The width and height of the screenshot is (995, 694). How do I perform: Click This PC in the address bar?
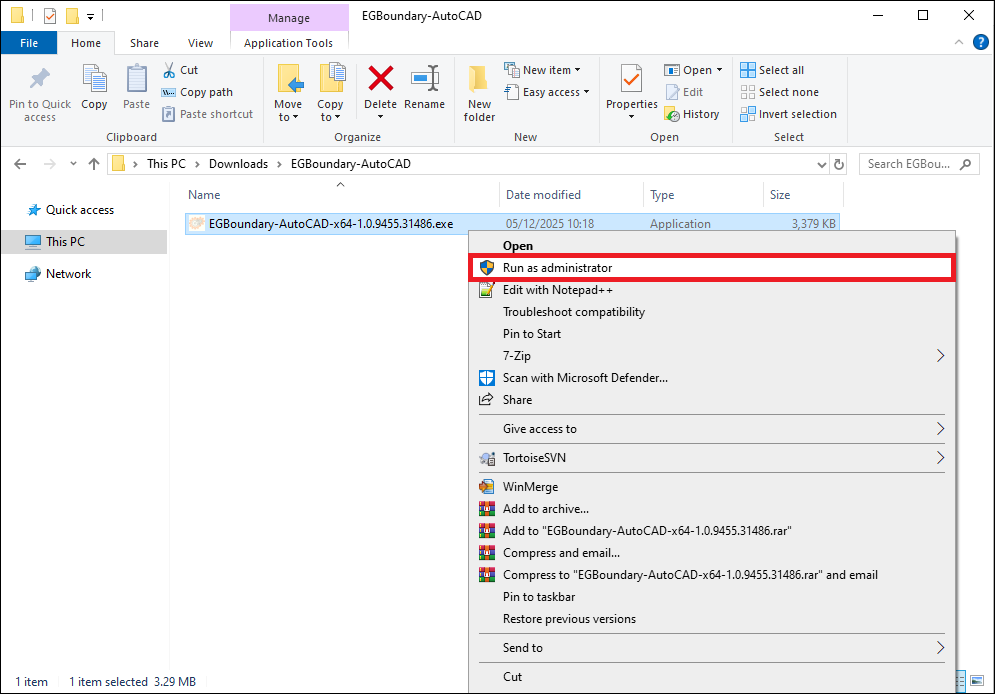tap(166, 164)
